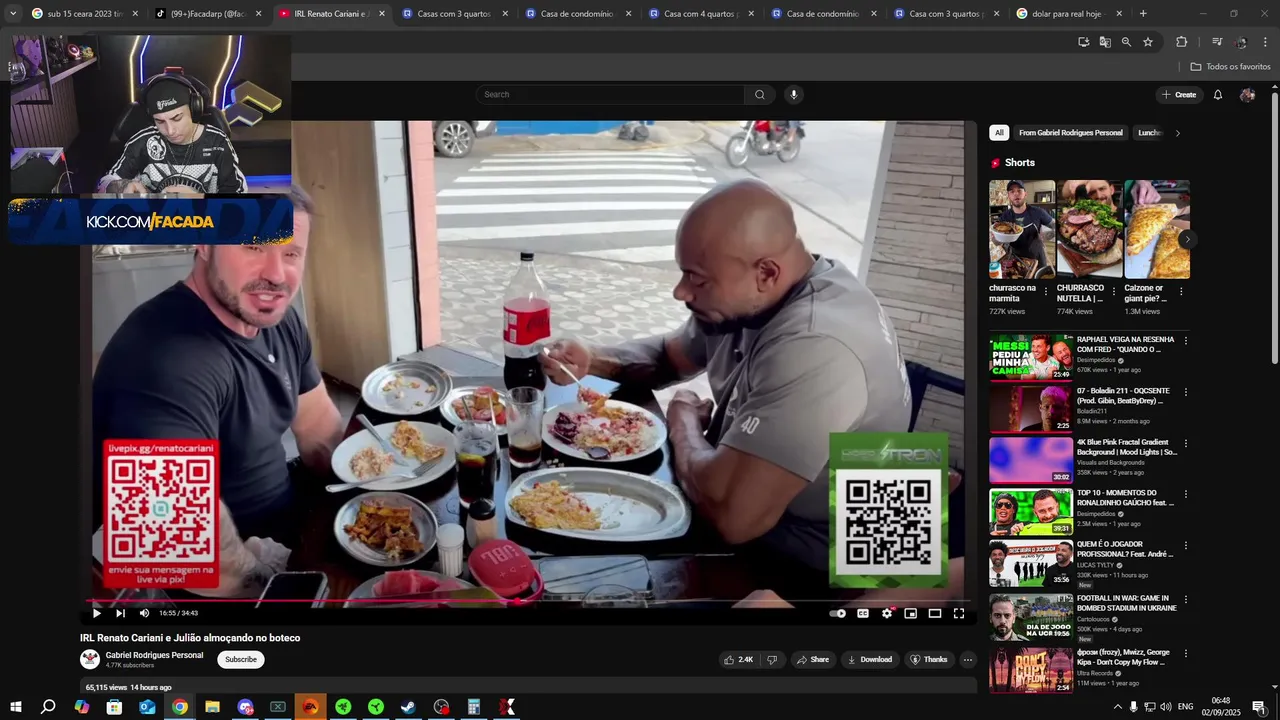
Task: Open 'Don't Copy My Flow' video thumbnail
Action: [1031, 670]
